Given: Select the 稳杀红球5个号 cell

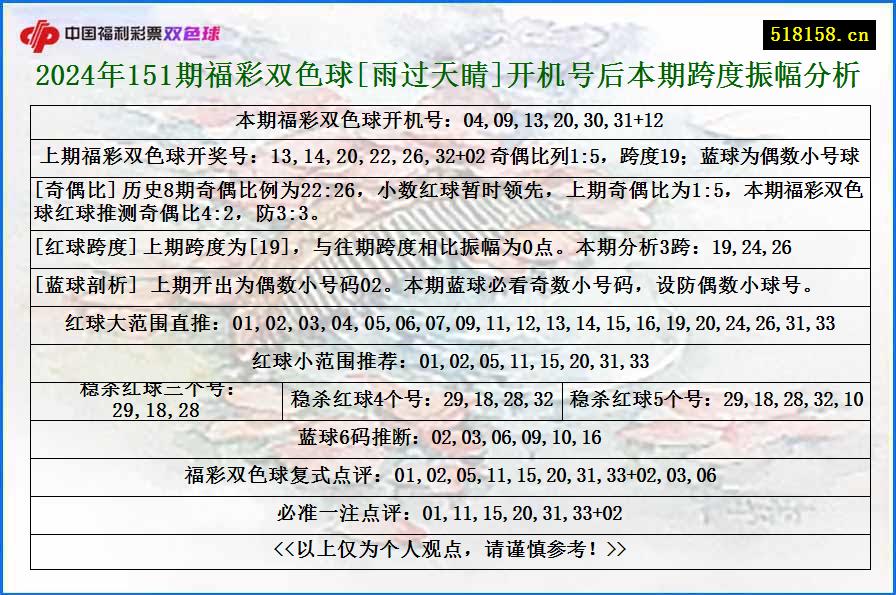Looking at the screenshot, I should pos(712,399).
